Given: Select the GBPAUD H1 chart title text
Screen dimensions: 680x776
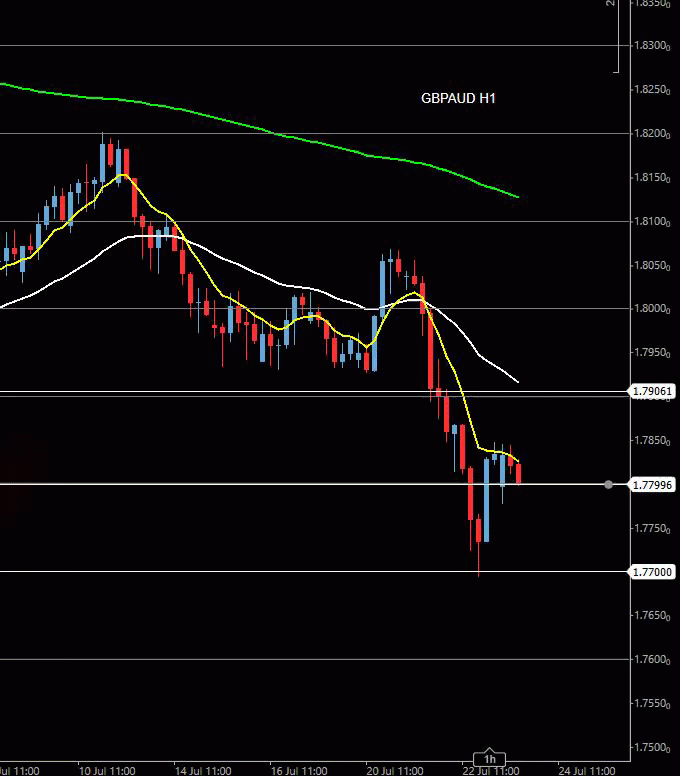Looking at the screenshot, I should [x=458, y=98].
